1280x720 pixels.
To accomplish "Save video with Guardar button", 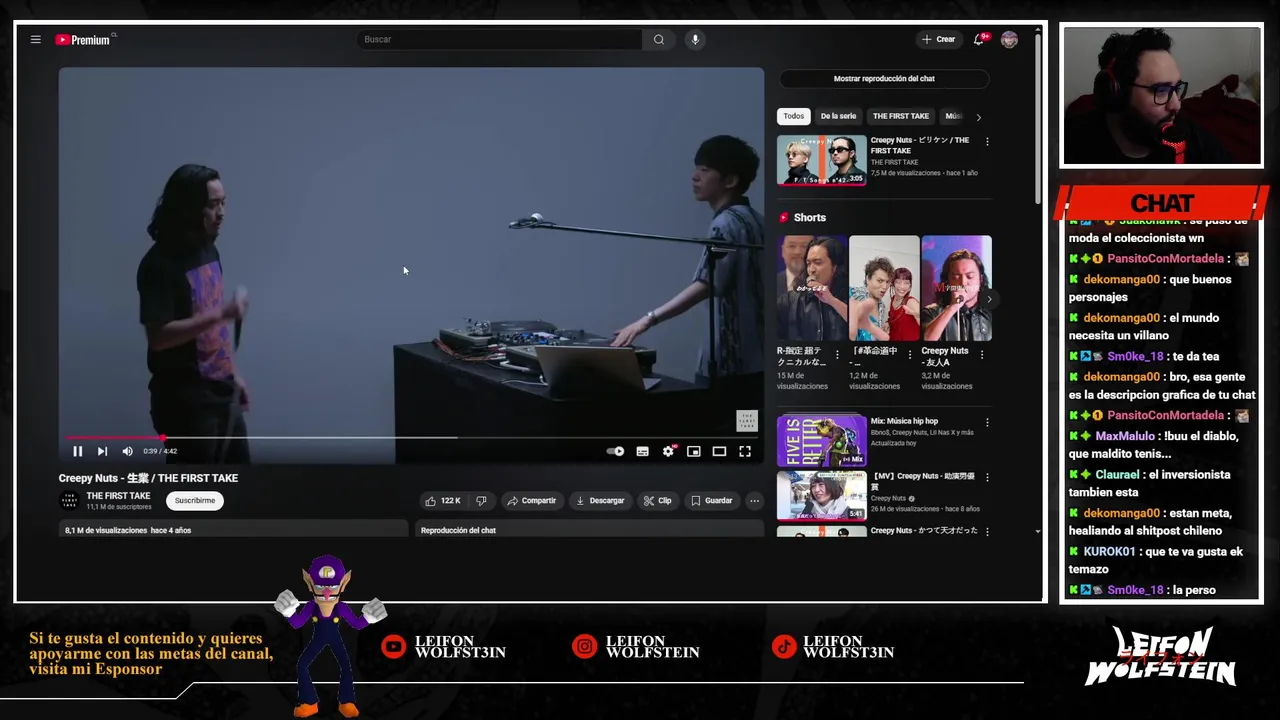I will (712, 501).
